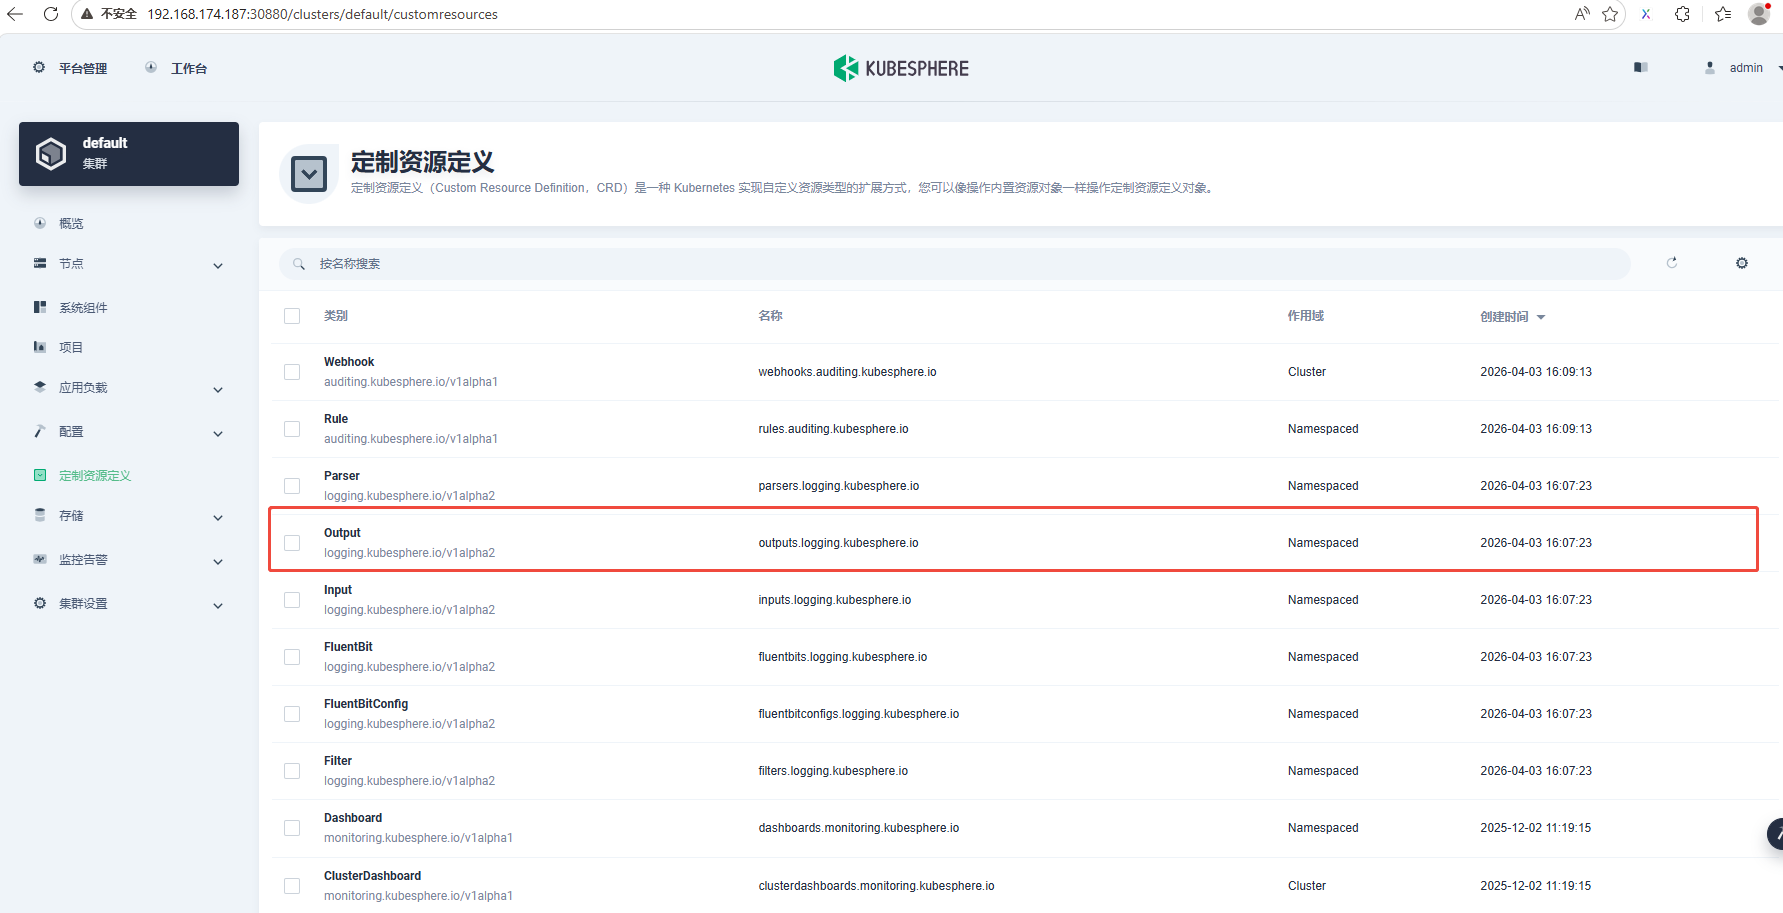
Task: Open browser extensions puzzle icon
Action: click(x=1683, y=14)
